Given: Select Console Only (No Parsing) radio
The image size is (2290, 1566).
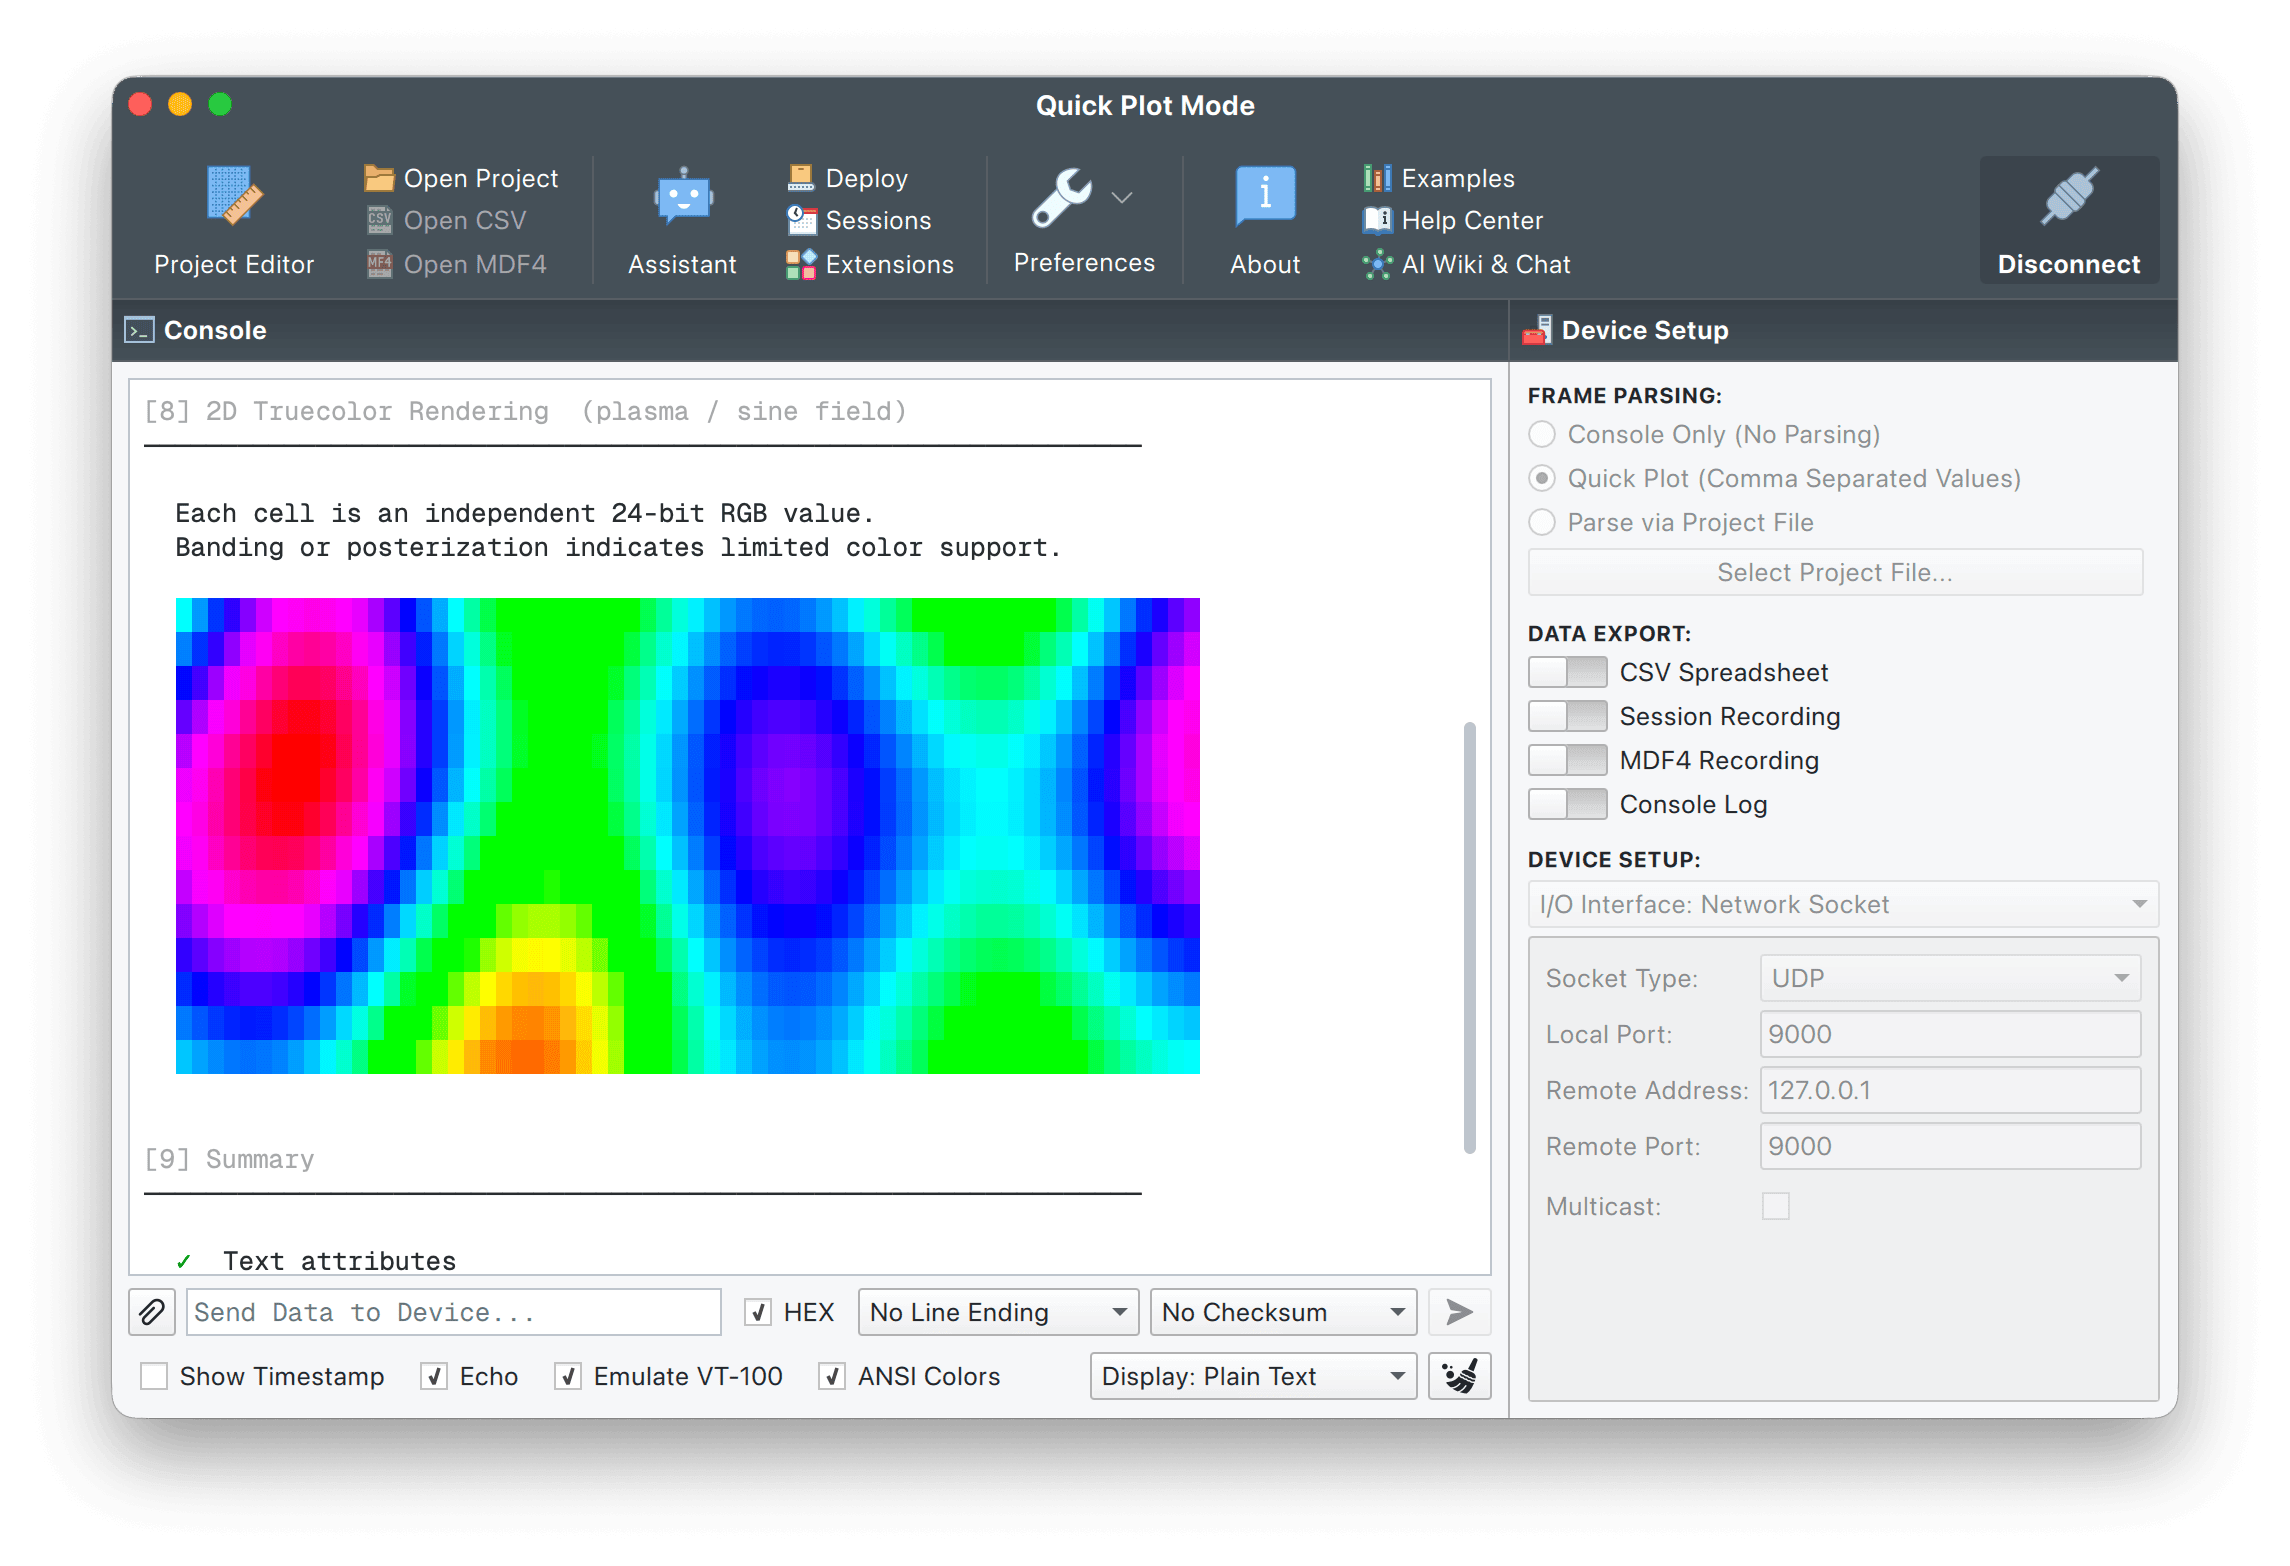Looking at the screenshot, I should (x=1542, y=434).
